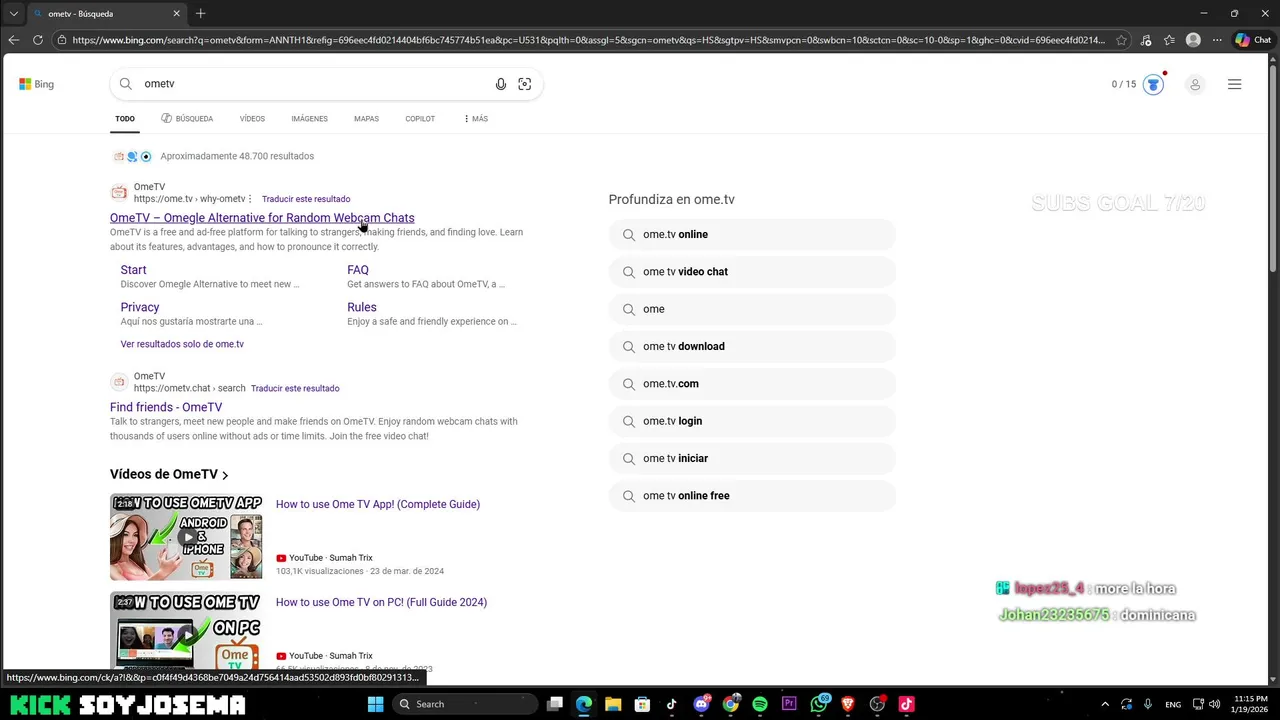Open the FAQ sublink

pyautogui.click(x=358, y=270)
